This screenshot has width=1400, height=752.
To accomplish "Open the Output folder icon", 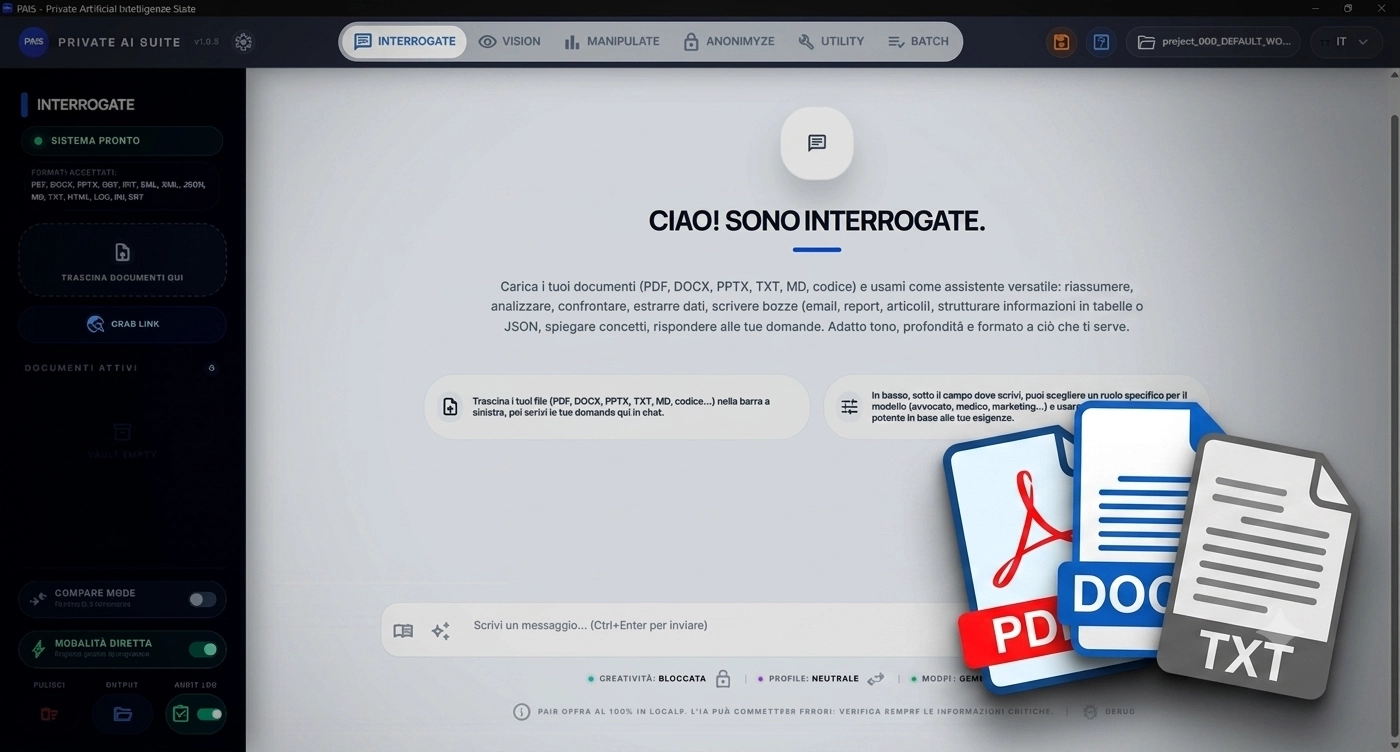I will click(x=122, y=714).
